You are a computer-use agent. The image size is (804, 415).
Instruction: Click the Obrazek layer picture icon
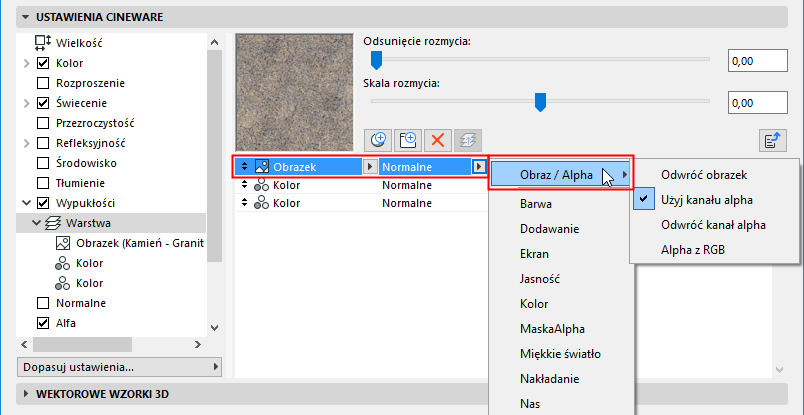point(262,166)
